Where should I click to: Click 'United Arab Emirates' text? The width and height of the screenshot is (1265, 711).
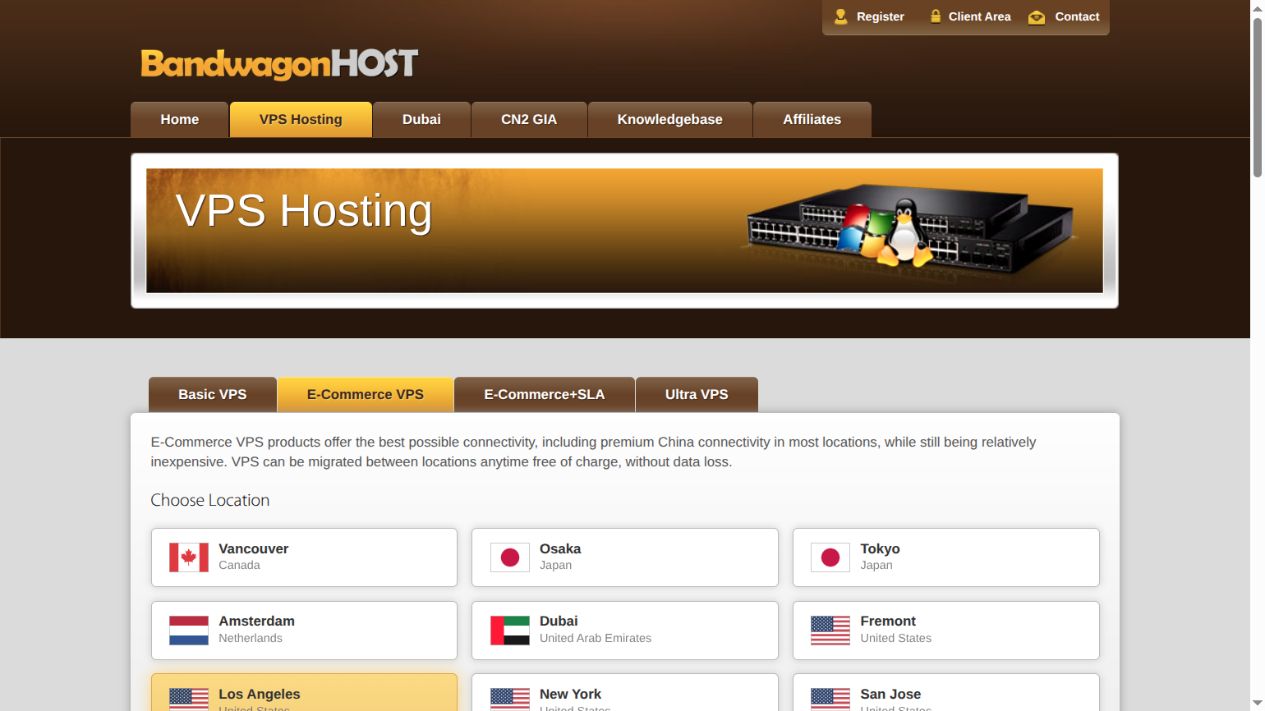click(595, 638)
